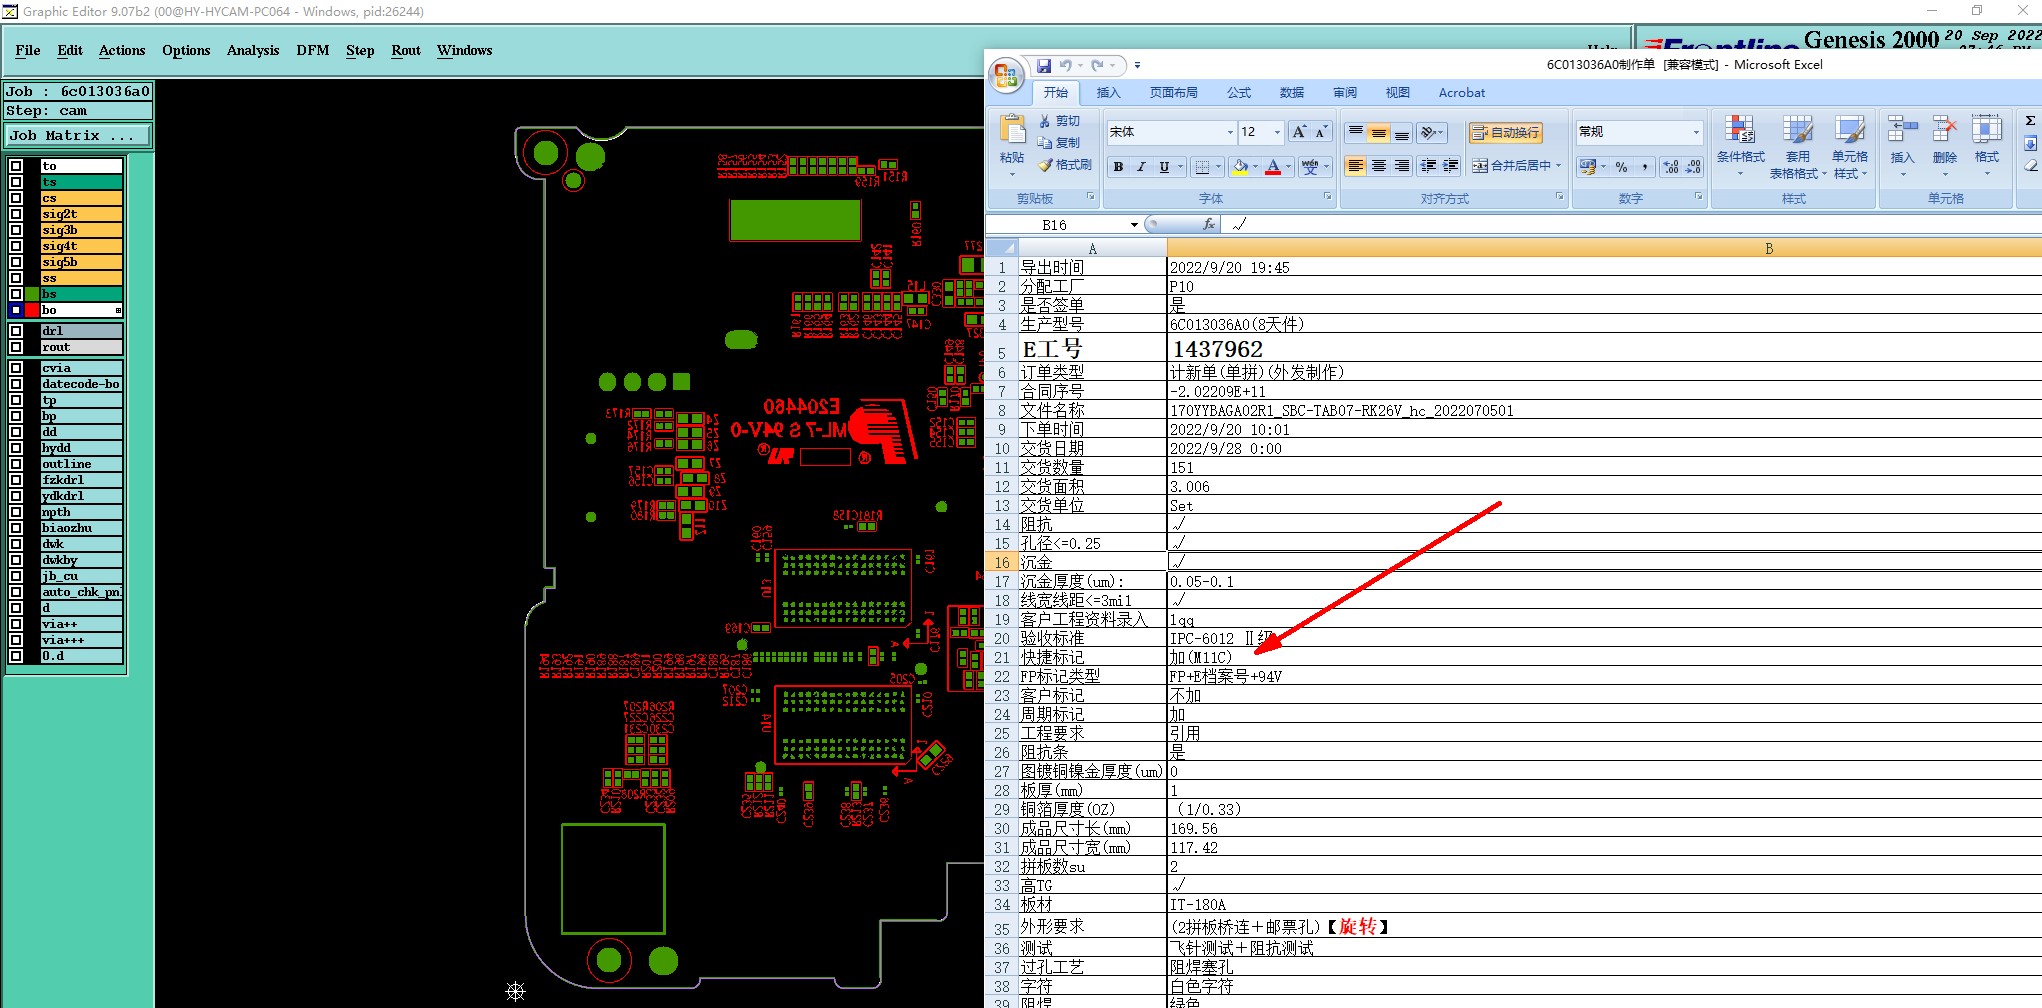Toggle Wrap Text (自动换行) button
This screenshot has height=1008, width=2042.
coord(1505,132)
